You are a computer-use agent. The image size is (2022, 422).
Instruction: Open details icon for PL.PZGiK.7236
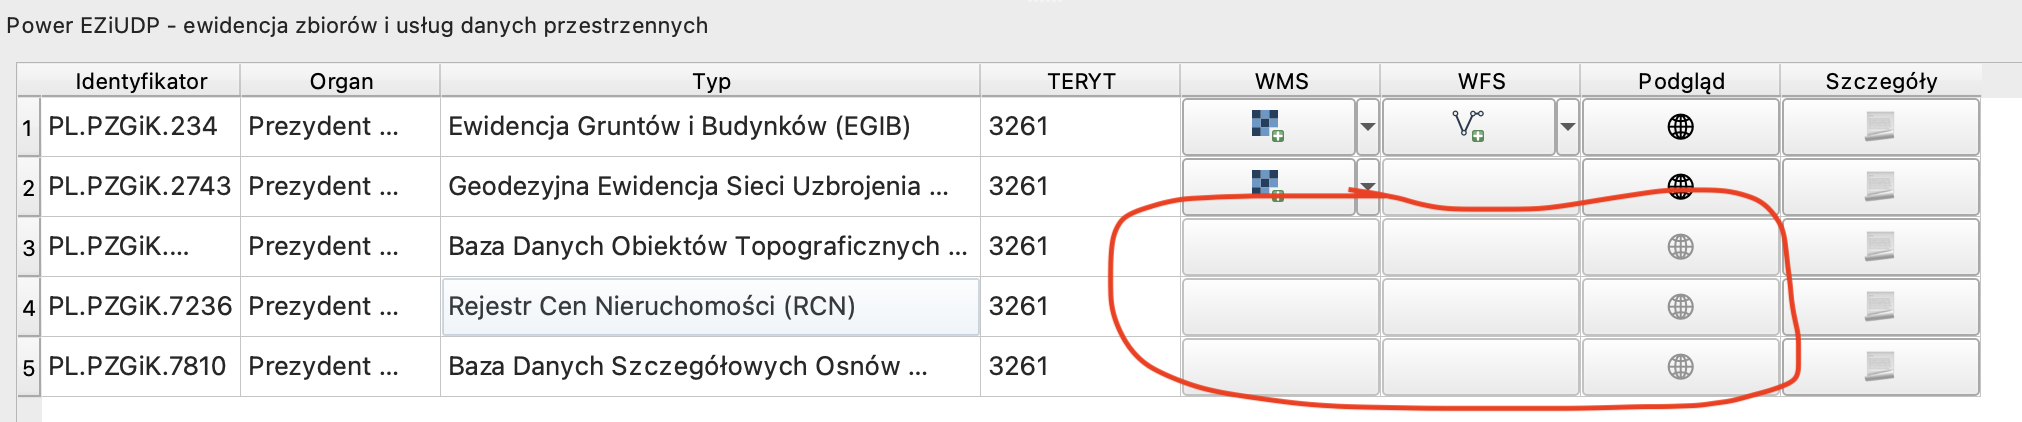(1880, 307)
